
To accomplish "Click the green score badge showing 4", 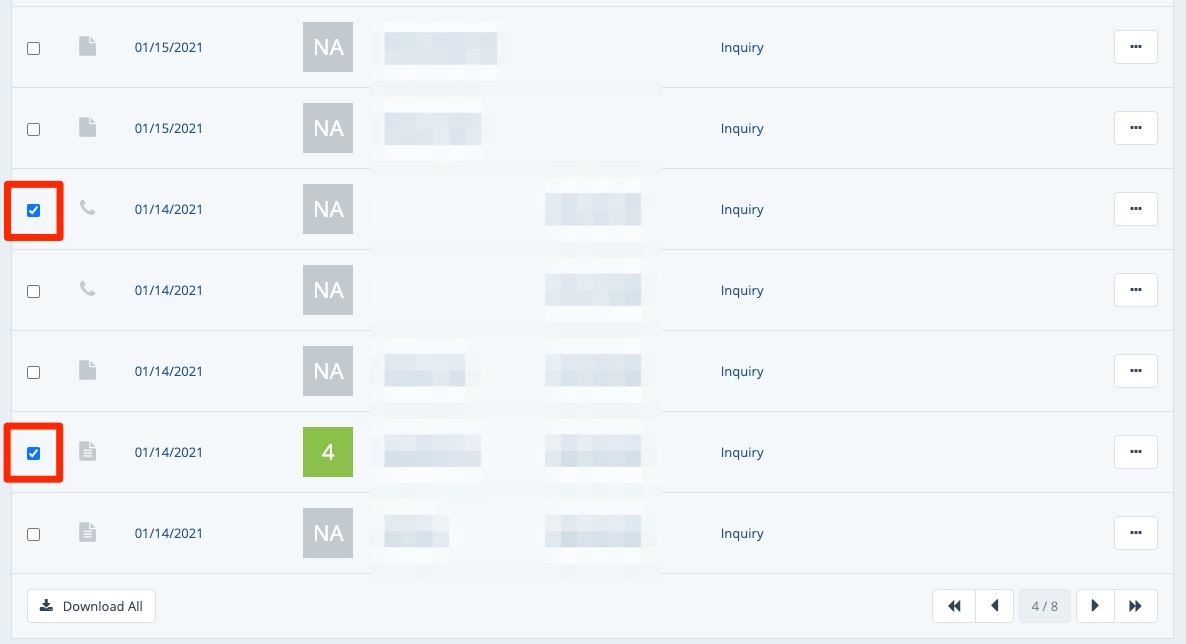I will coord(328,452).
